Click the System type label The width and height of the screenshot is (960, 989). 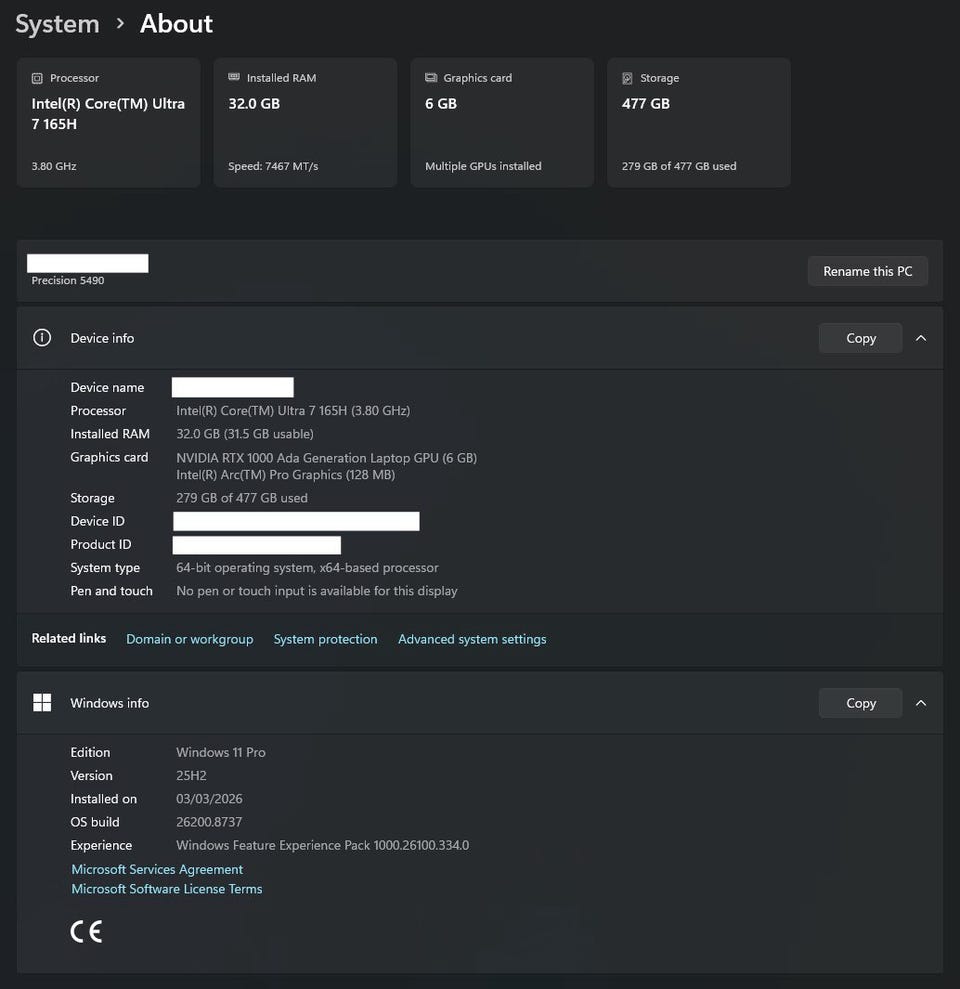(105, 568)
